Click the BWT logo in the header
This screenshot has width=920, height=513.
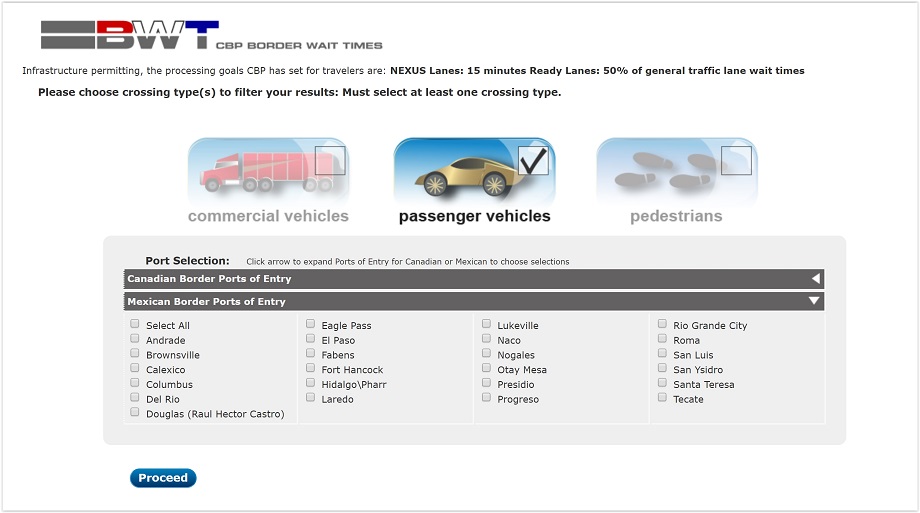click(130, 36)
